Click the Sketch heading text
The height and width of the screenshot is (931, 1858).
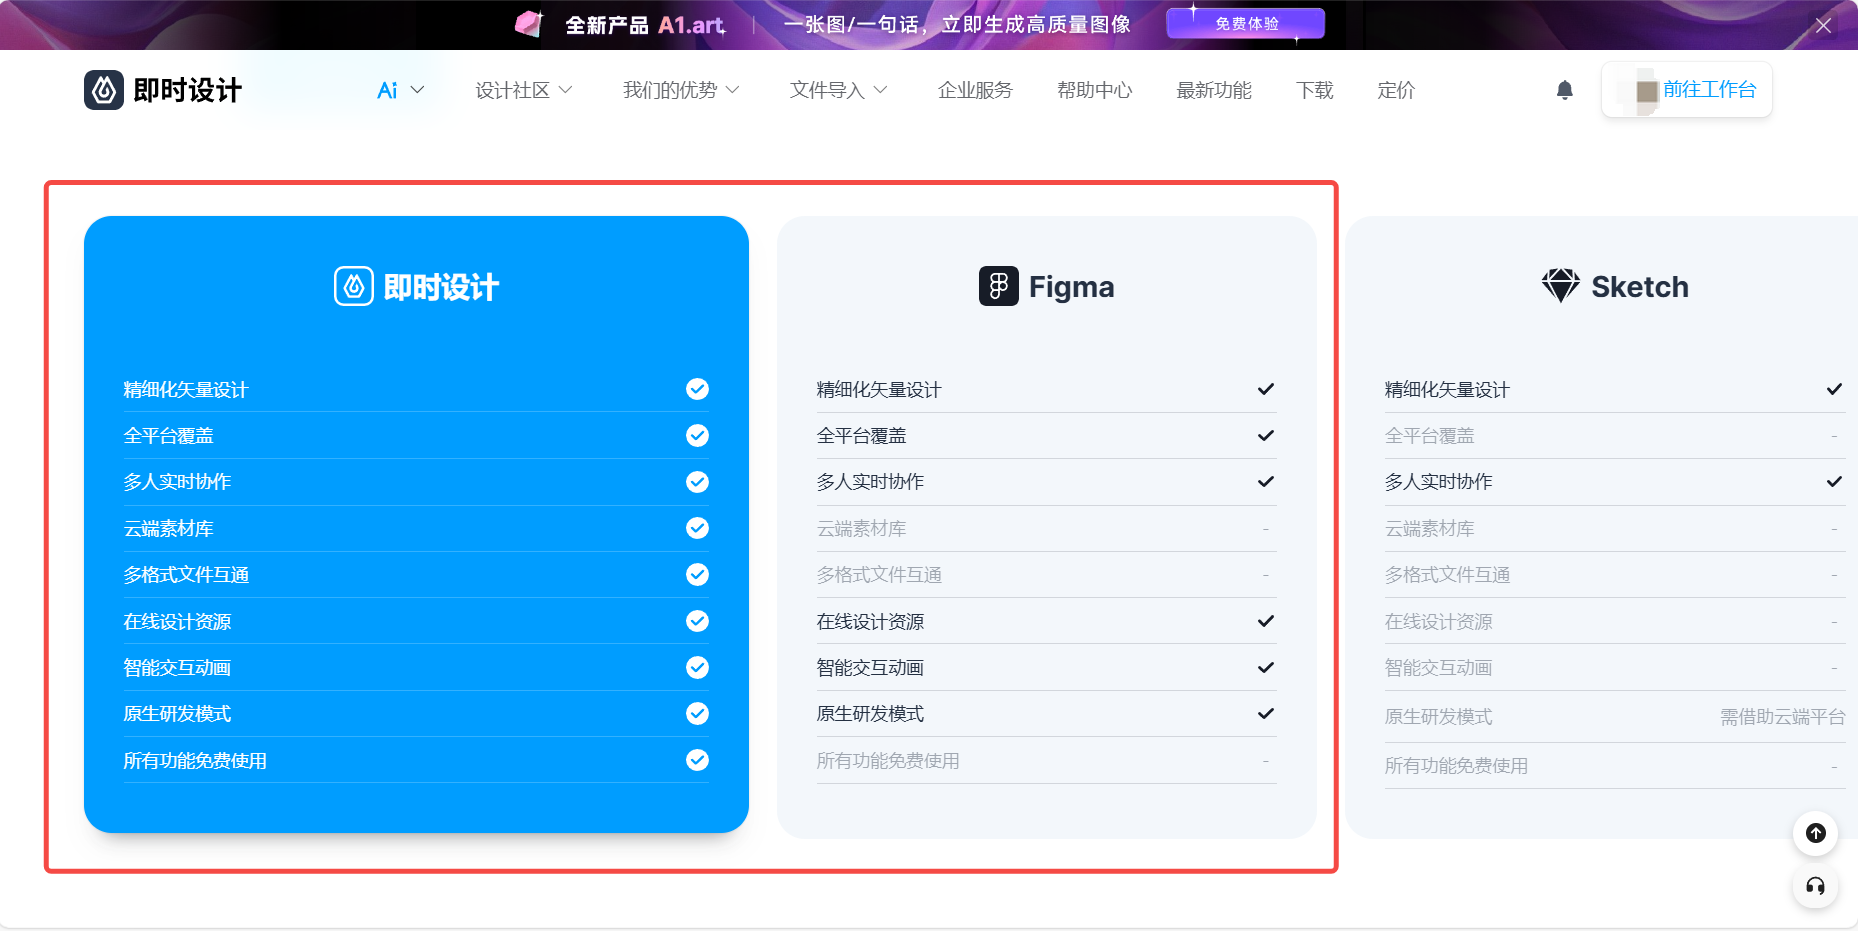pos(1640,287)
